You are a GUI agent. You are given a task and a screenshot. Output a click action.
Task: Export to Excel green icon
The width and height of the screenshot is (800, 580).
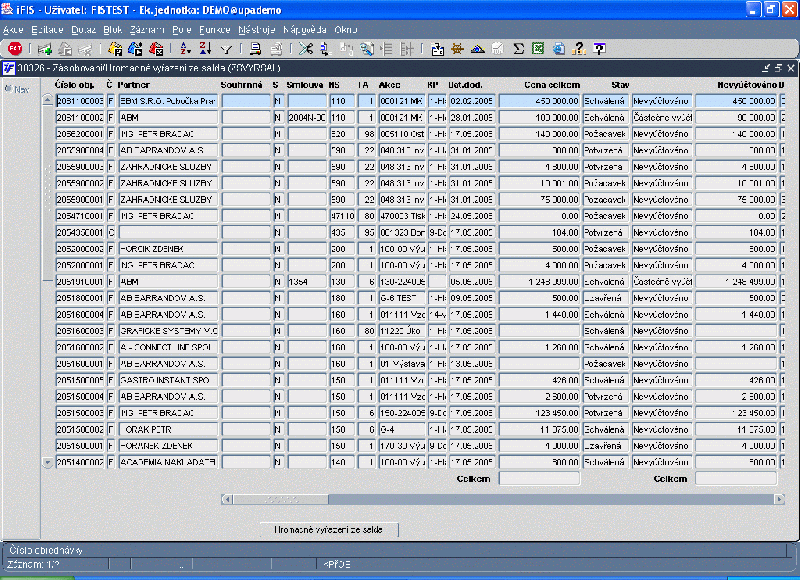(538, 48)
